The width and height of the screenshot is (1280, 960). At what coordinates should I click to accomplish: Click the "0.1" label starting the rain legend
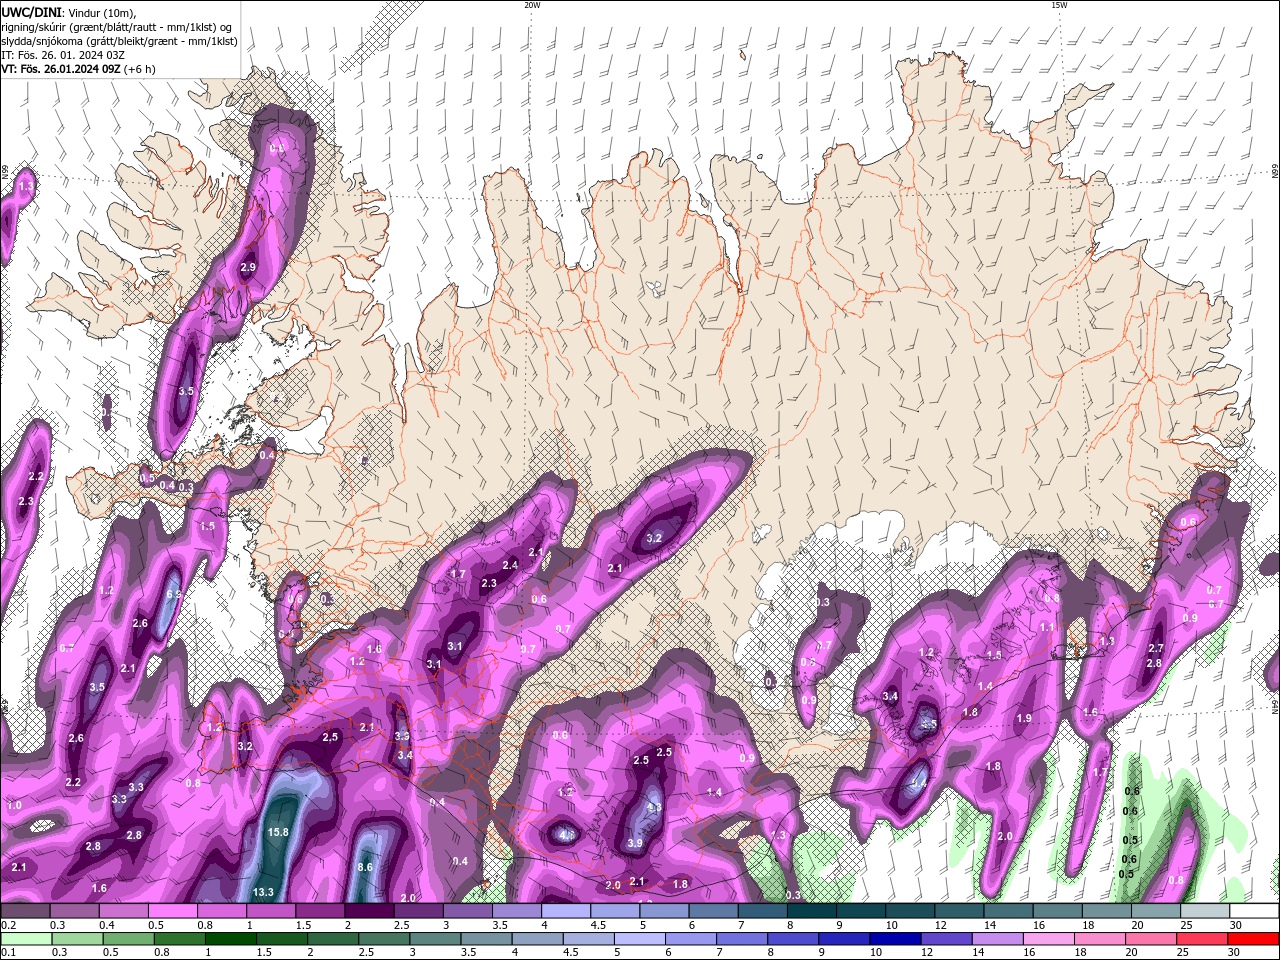tap(8, 953)
